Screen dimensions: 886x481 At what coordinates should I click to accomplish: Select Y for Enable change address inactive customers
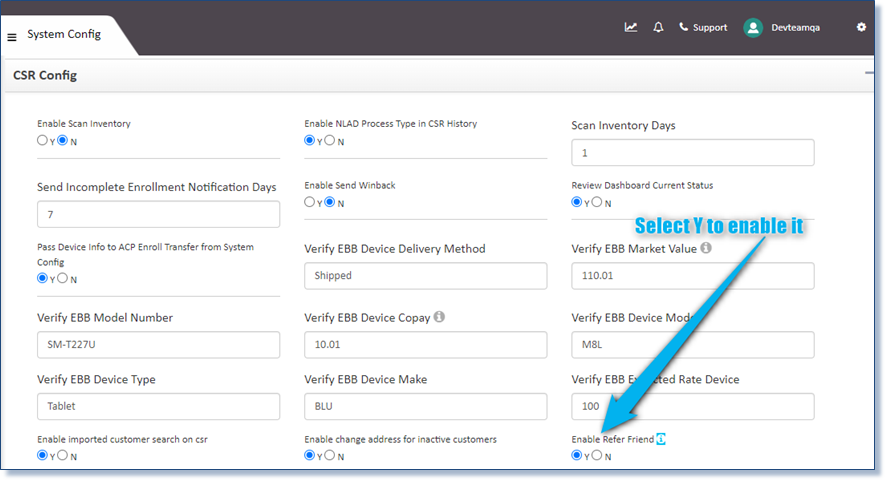(310, 454)
